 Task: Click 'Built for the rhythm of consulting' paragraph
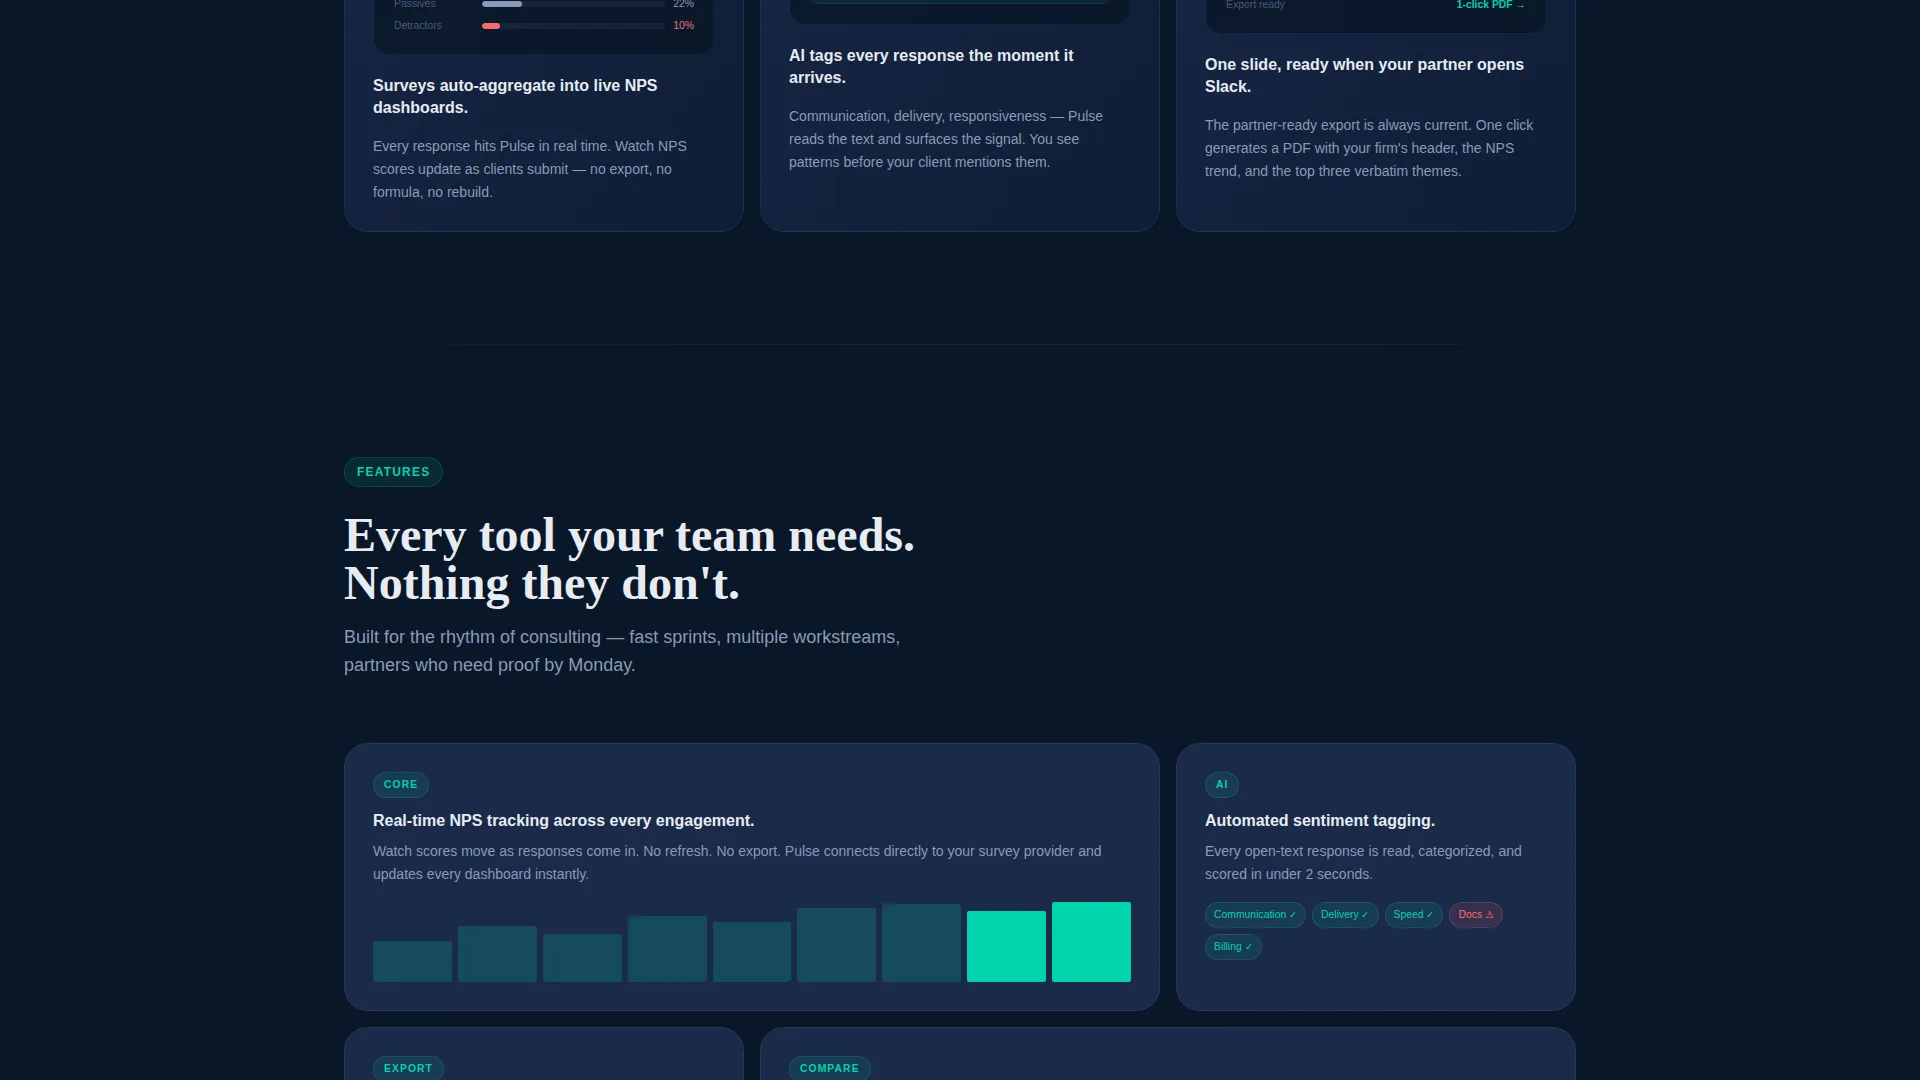click(x=622, y=651)
